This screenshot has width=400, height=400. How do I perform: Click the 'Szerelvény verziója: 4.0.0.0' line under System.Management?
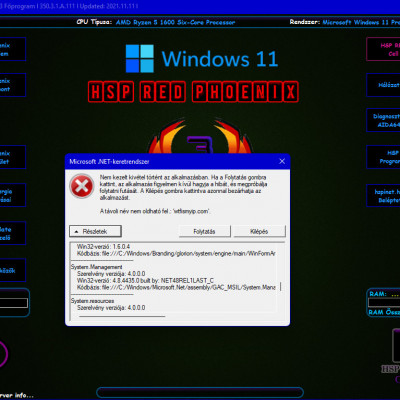[x=111, y=274]
